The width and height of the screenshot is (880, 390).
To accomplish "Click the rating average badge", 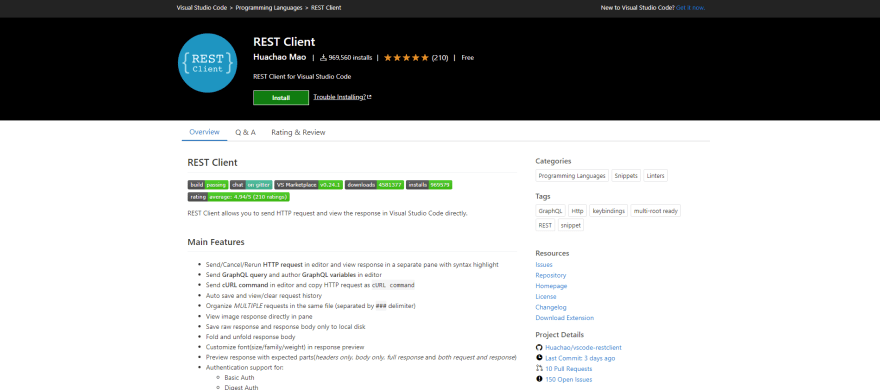I will [239, 197].
